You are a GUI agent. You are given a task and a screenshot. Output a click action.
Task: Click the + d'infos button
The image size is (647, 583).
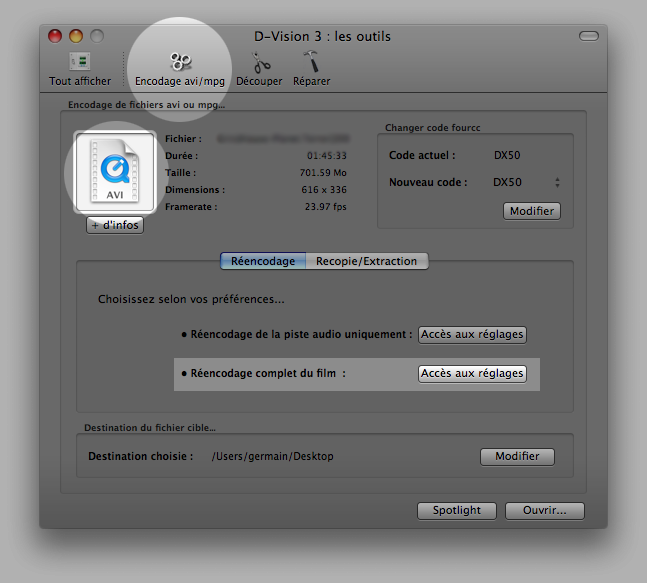(x=115, y=225)
